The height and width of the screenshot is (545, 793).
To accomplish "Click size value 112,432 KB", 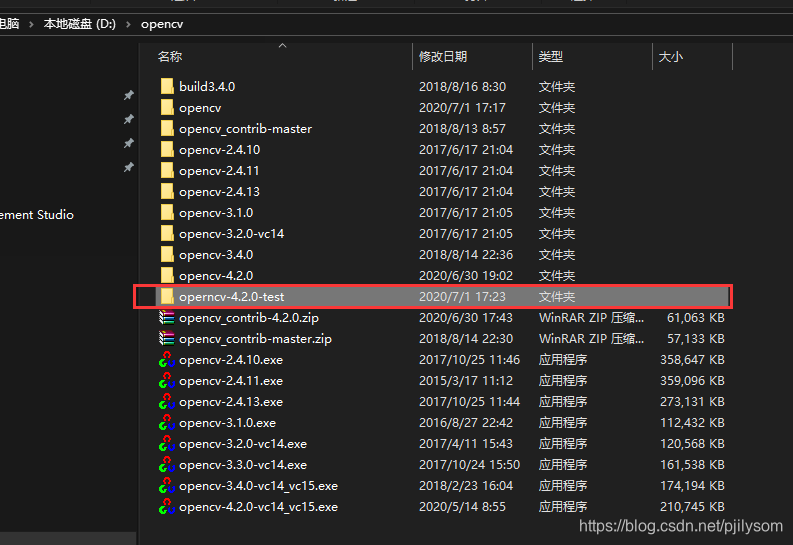I will (692, 423).
